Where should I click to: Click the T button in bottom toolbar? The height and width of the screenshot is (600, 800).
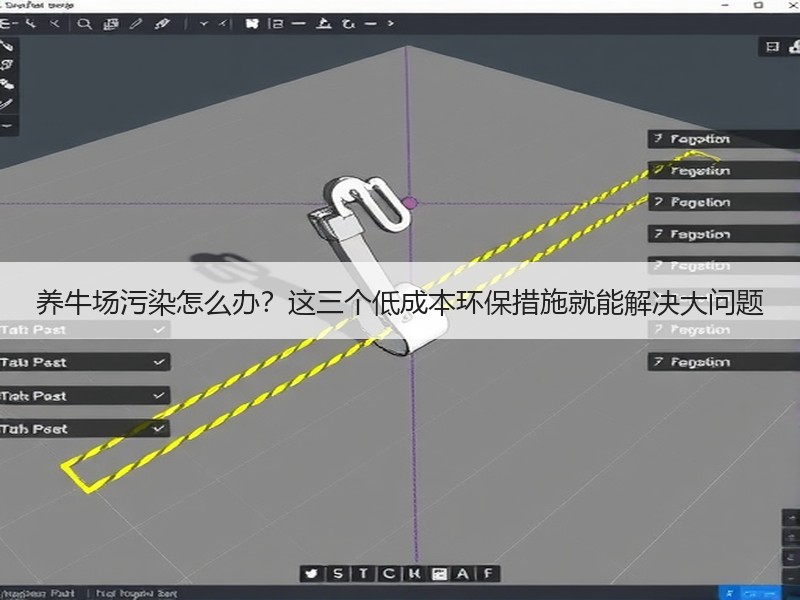363,574
